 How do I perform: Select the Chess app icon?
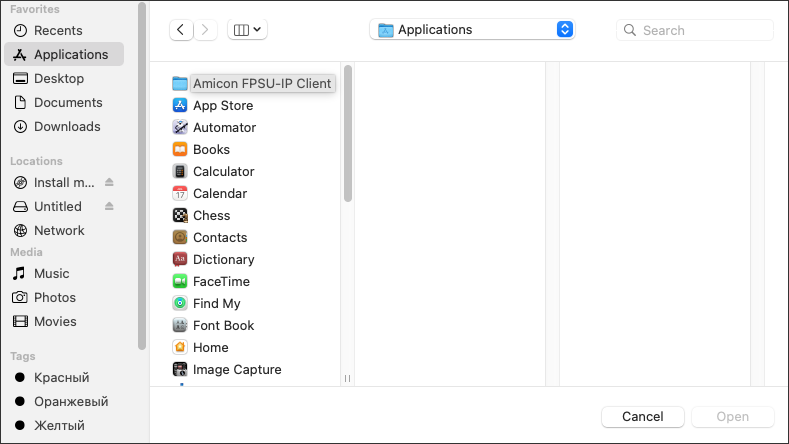tap(180, 215)
